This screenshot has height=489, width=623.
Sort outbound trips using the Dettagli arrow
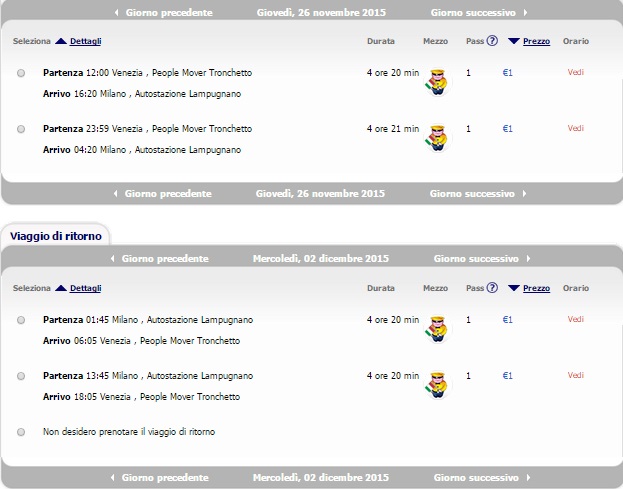pyautogui.click(x=61, y=41)
